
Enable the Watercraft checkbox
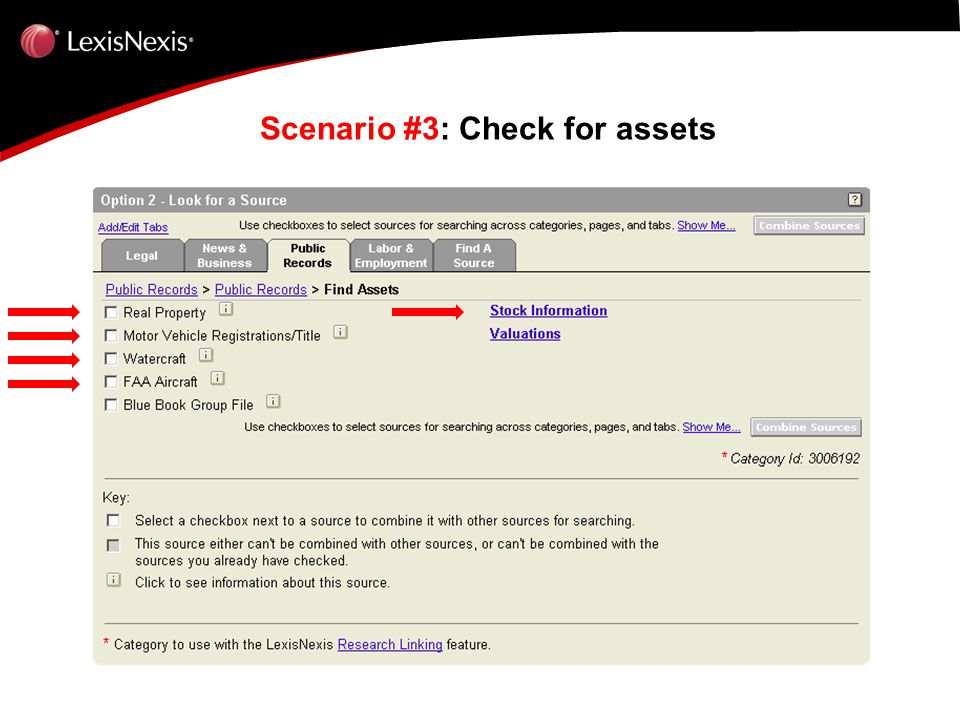click(111, 359)
